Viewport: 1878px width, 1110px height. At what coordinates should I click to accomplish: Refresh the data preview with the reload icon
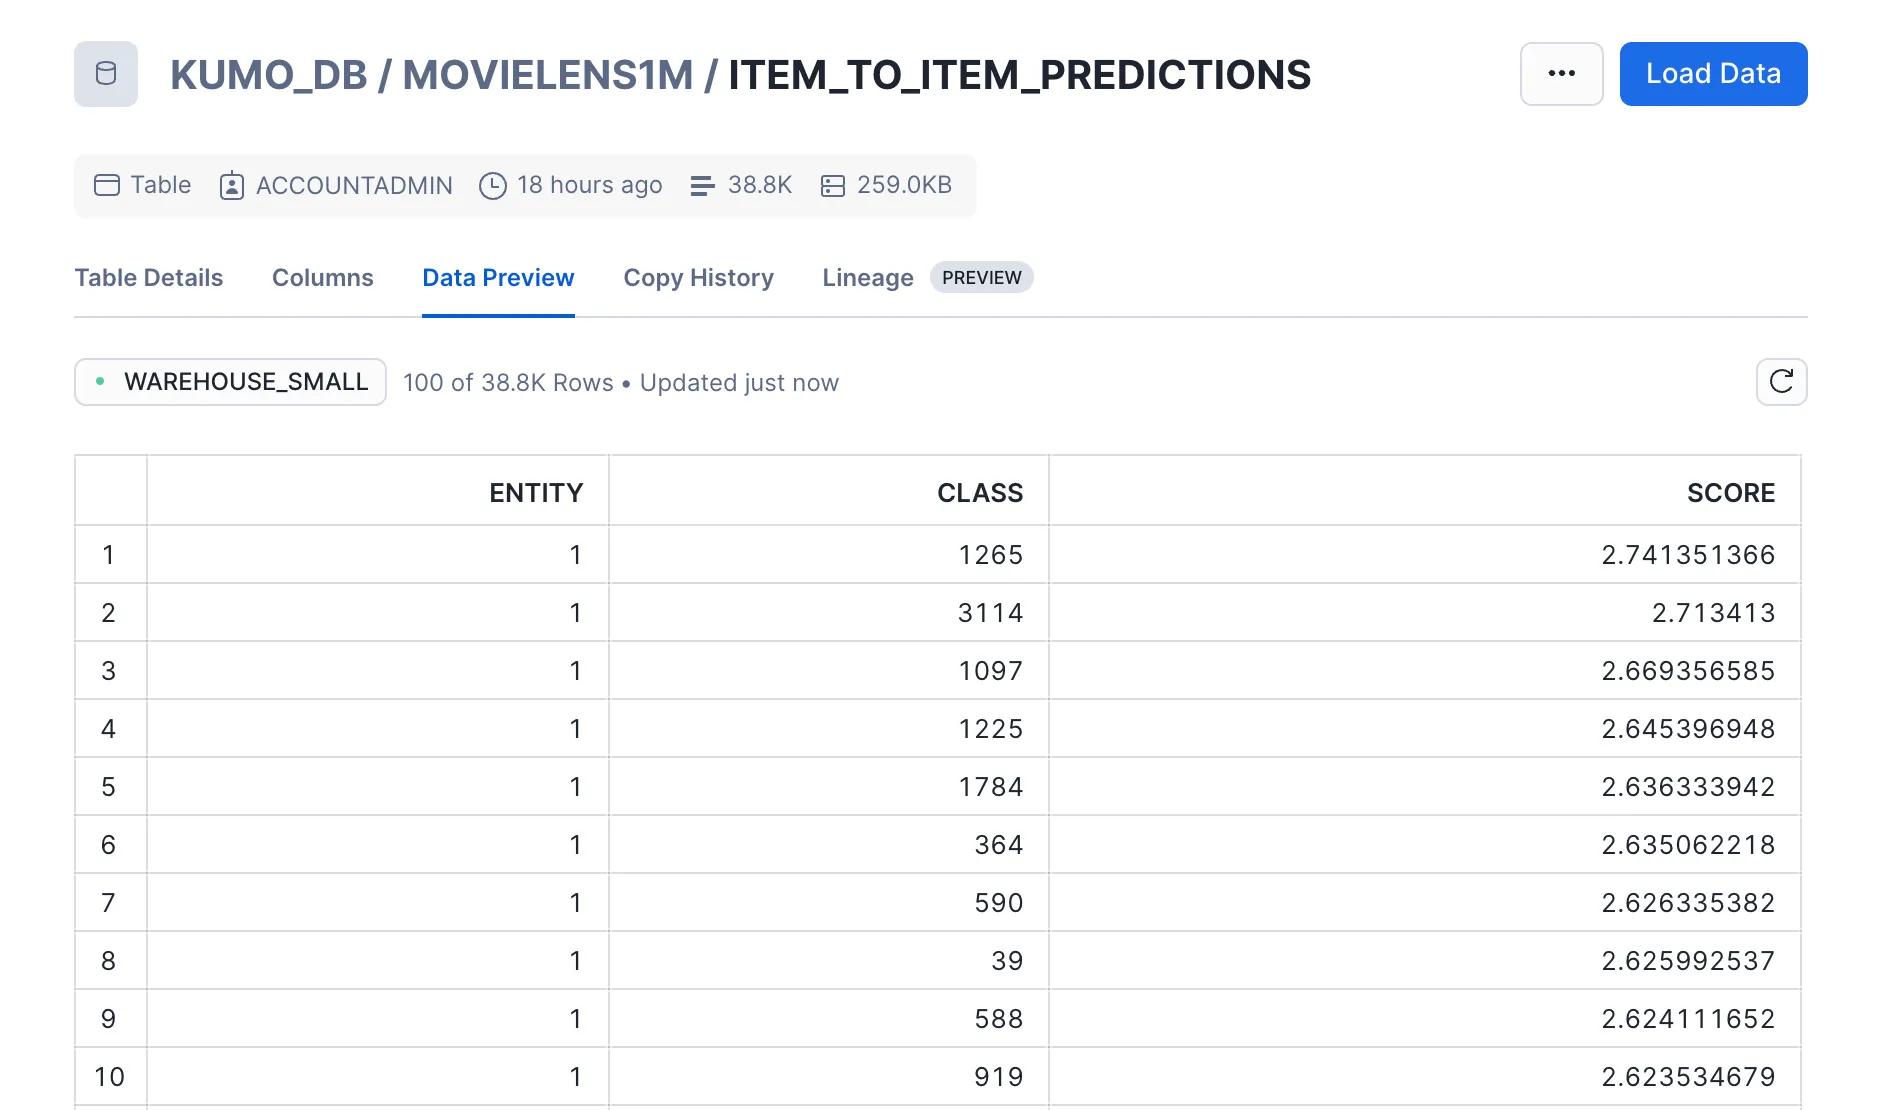(x=1781, y=382)
